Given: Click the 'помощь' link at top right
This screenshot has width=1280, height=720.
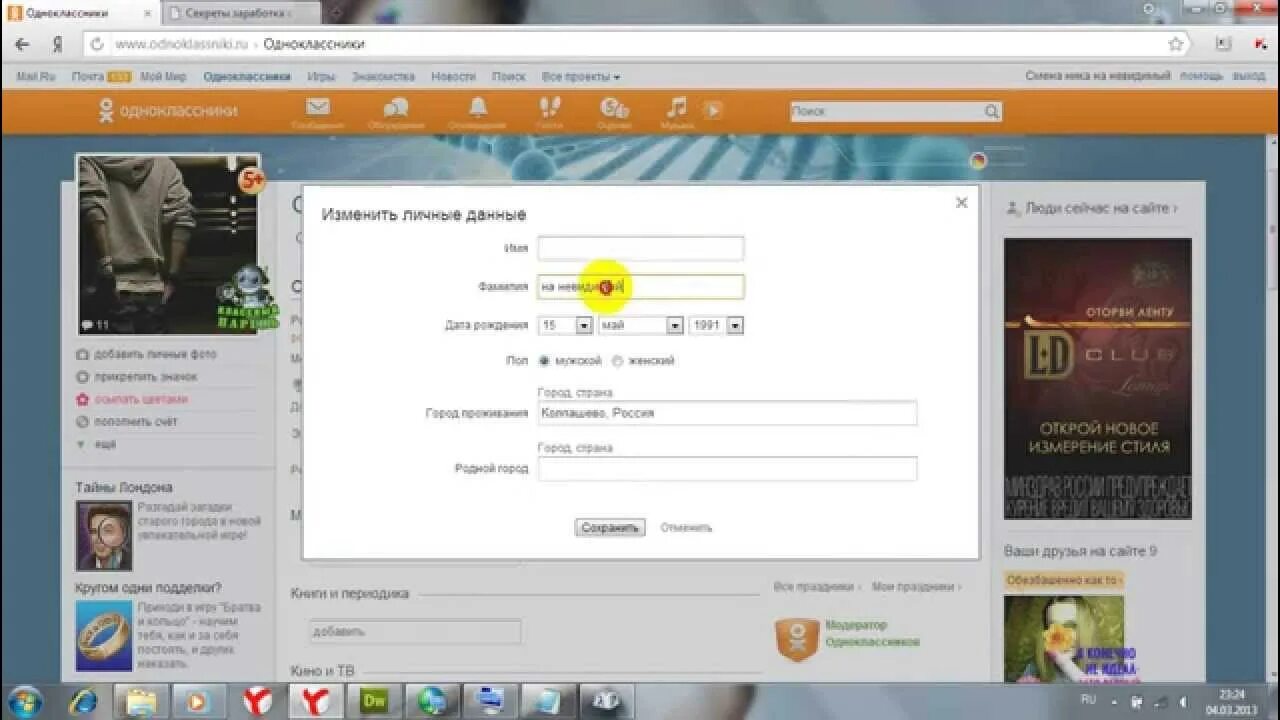Looking at the screenshot, I should [1201, 76].
